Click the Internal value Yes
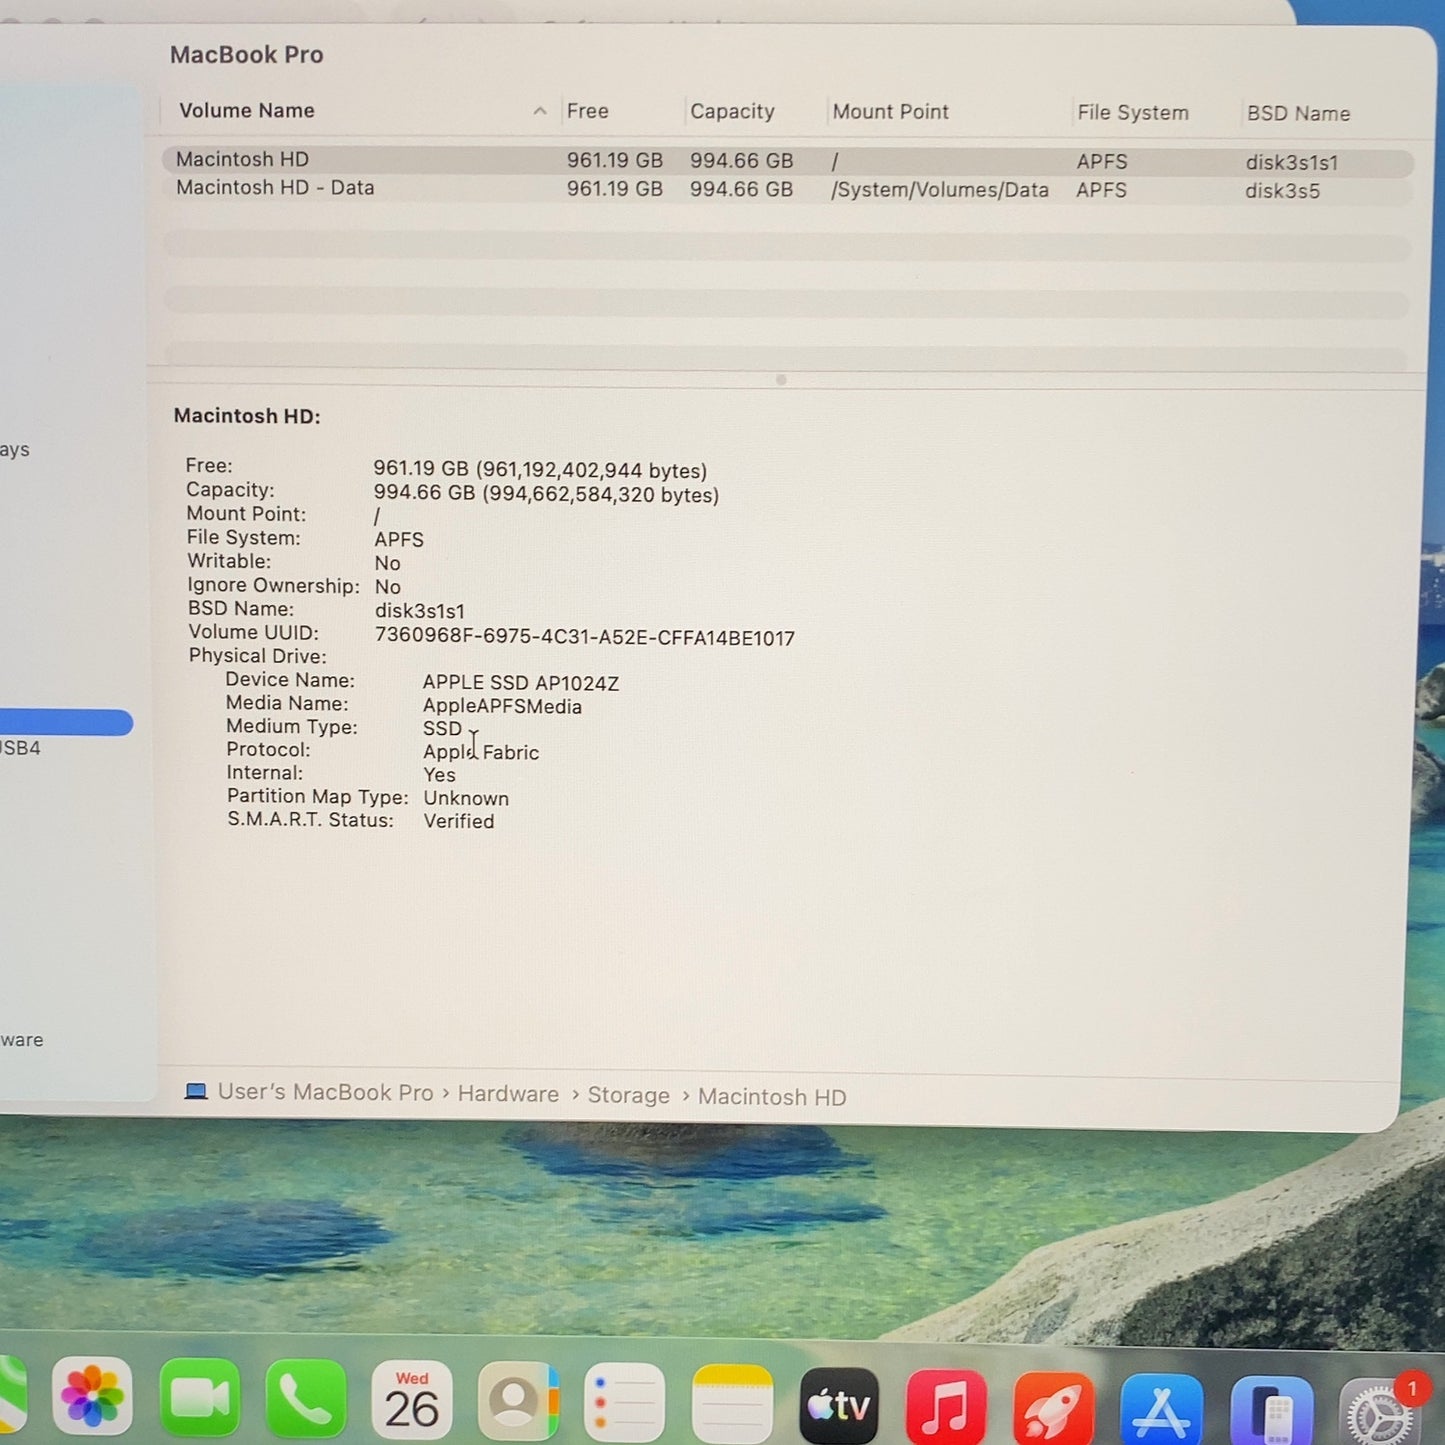 tap(439, 775)
